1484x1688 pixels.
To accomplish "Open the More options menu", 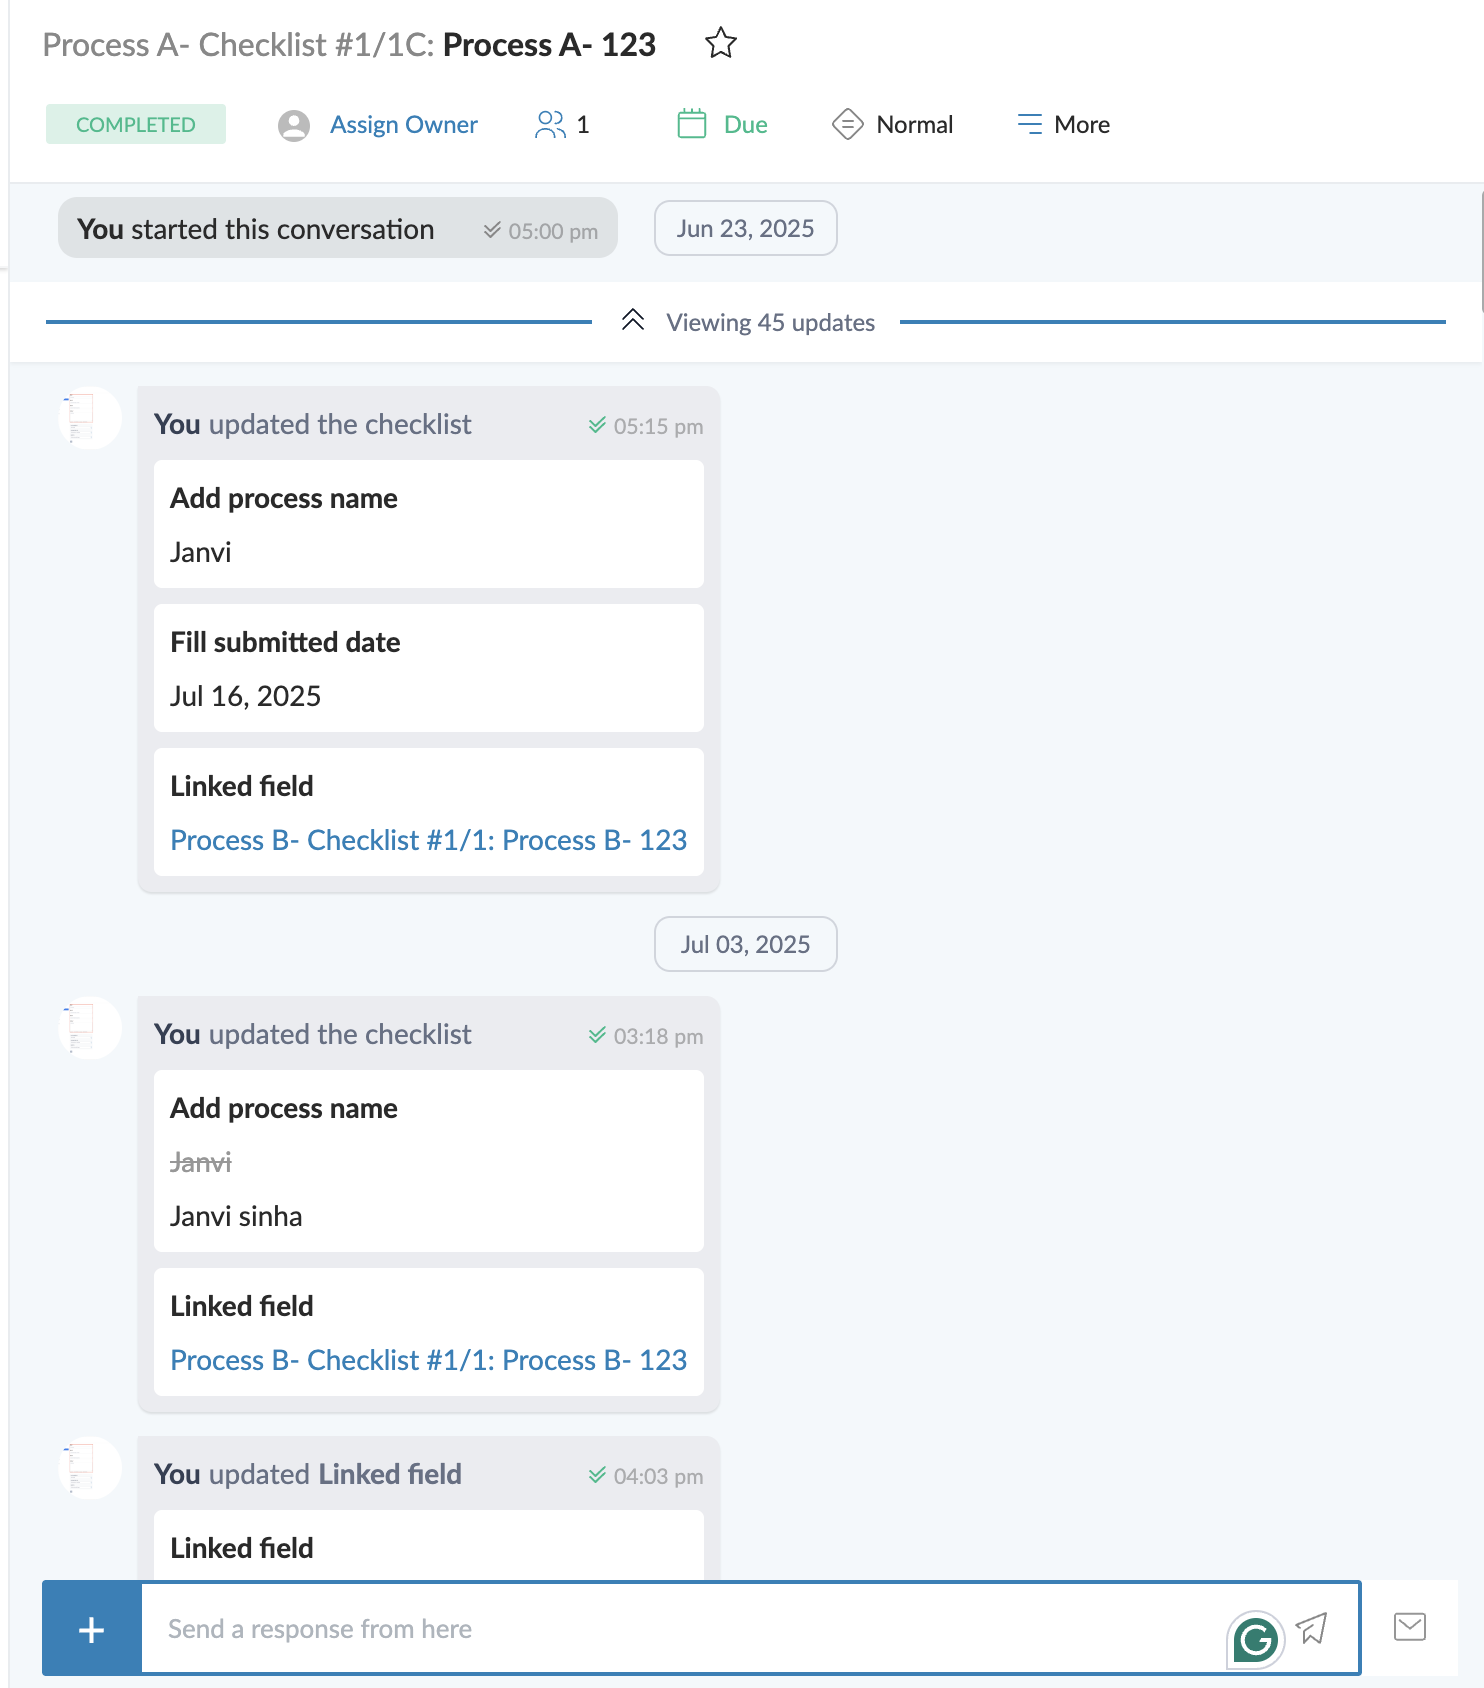I will click(1064, 124).
